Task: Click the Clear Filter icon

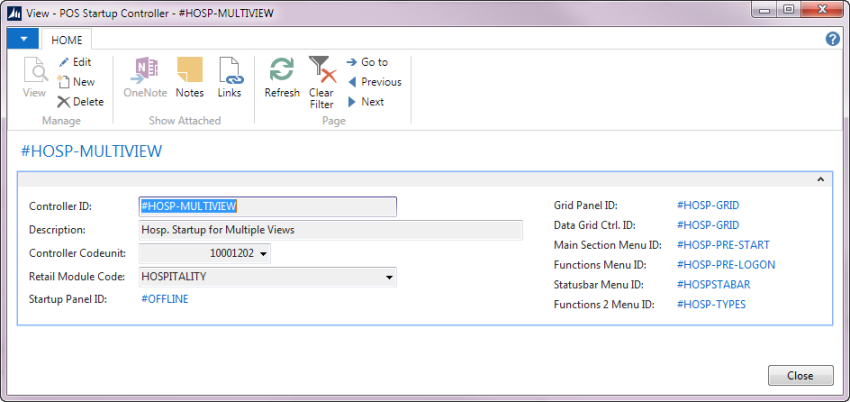Action: [x=321, y=70]
